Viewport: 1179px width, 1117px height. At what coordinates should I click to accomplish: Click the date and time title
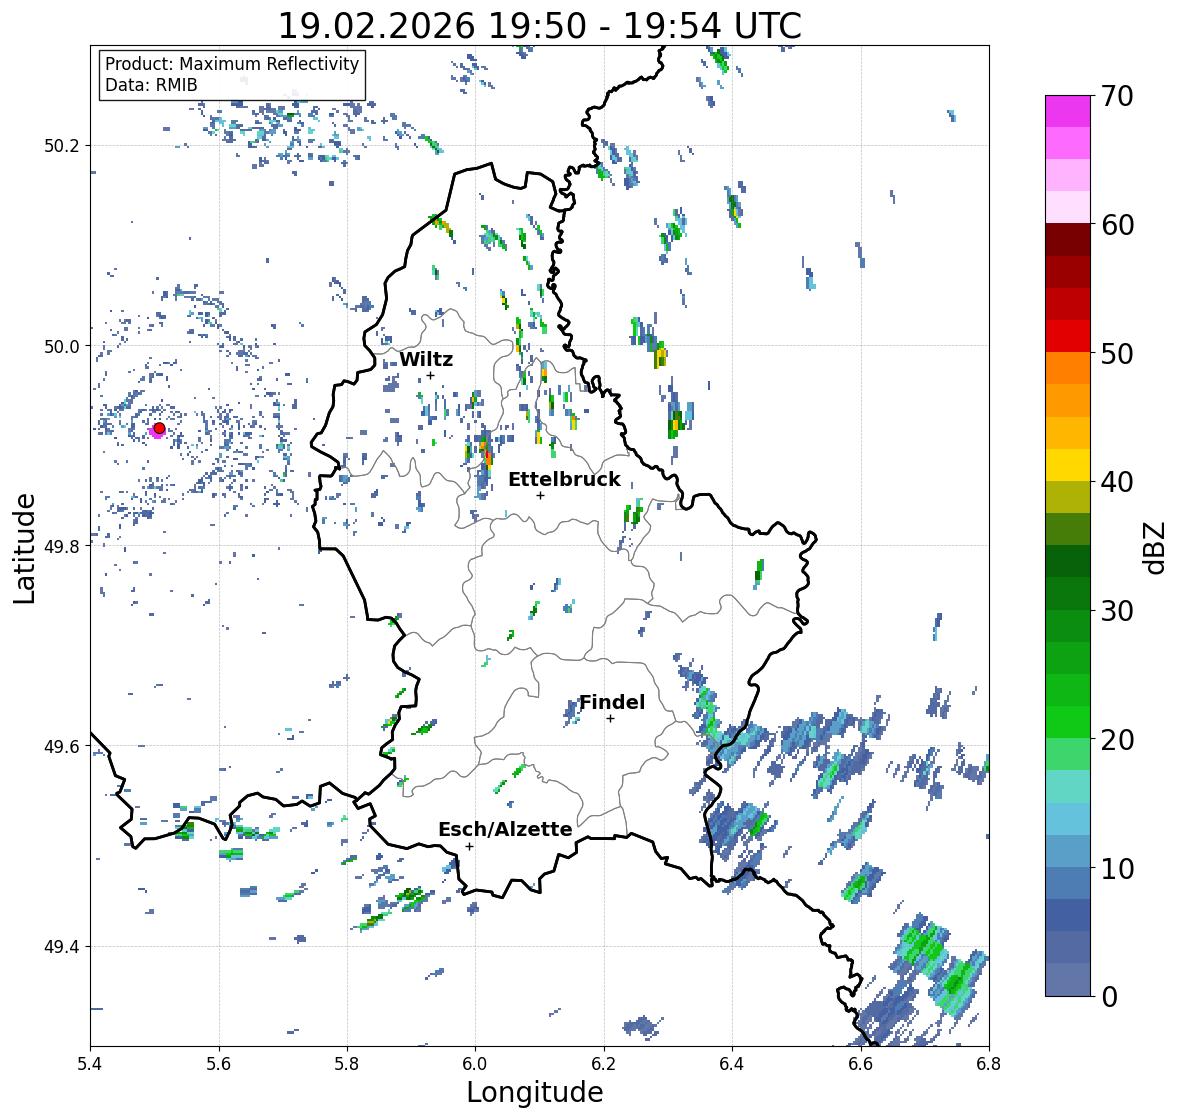click(x=540, y=26)
